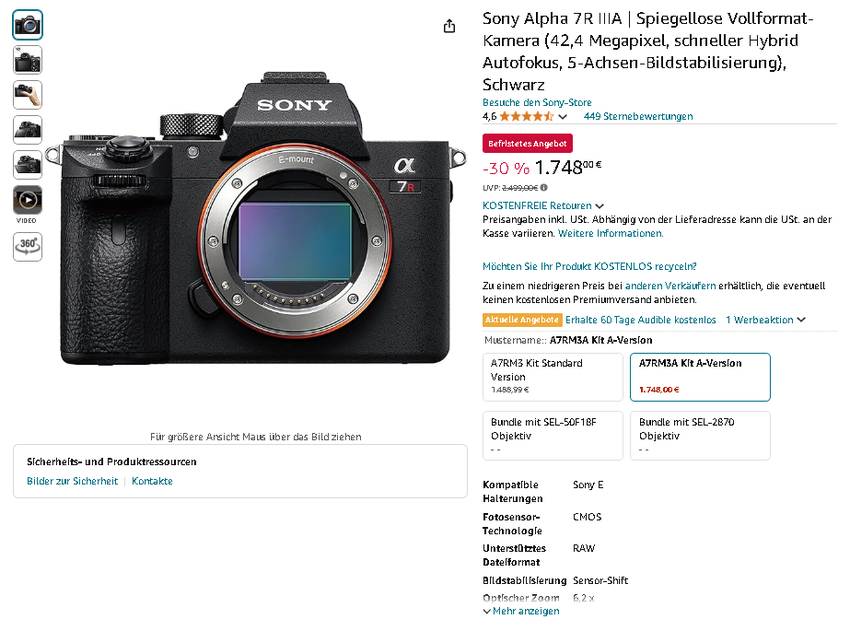Expand the KOSTENFREIE Retouren dropdown
The height and width of the screenshot is (619, 850).
599,206
